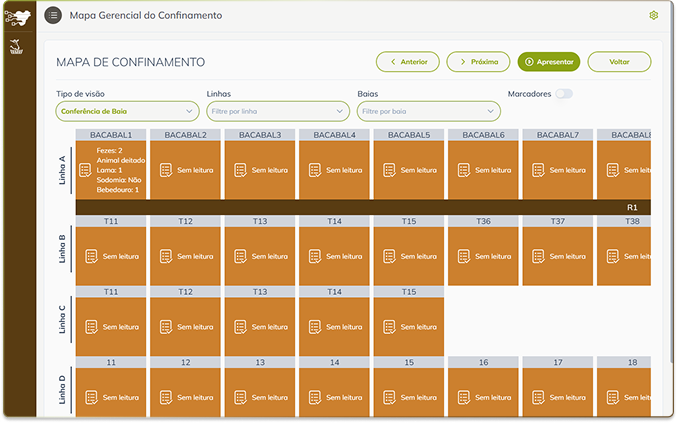
Task: Click the Voltar button
Action: tap(619, 62)
